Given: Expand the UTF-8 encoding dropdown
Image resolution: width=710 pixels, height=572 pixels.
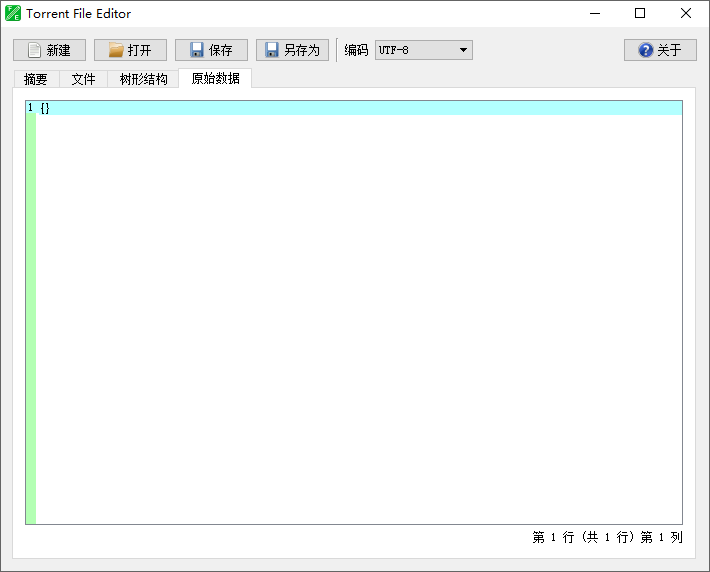Looking at the screenshot, I should [424, 50].
